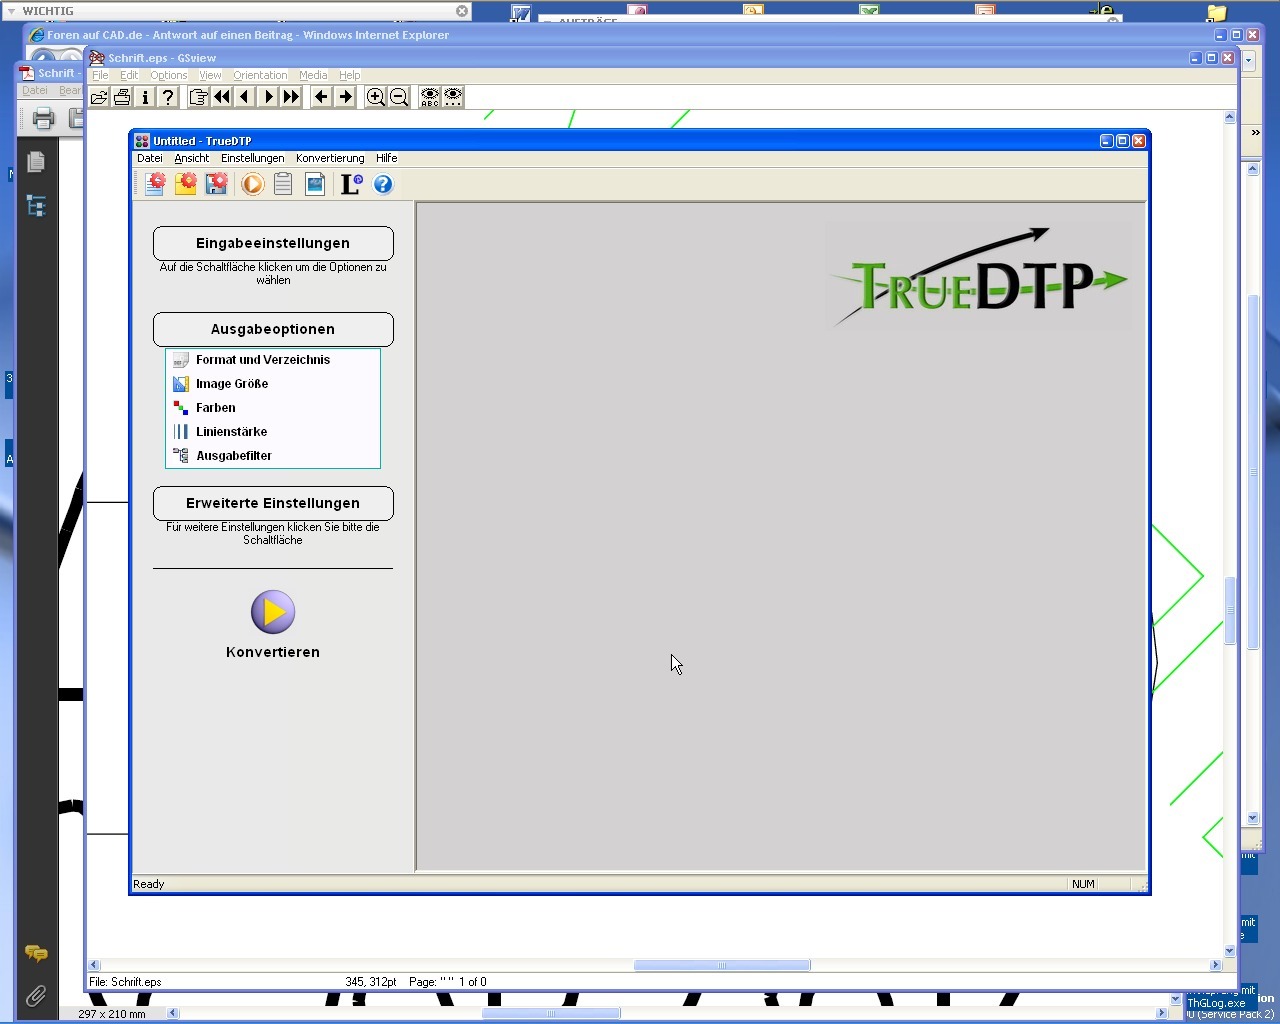
Task: Go to previous page arrow in GSview toolbar
Action: tap(244, 97)
